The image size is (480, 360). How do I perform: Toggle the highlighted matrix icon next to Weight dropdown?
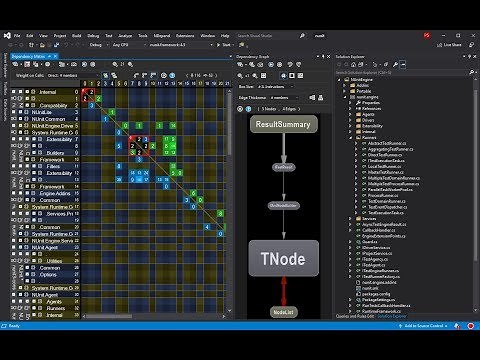(106, 75)
